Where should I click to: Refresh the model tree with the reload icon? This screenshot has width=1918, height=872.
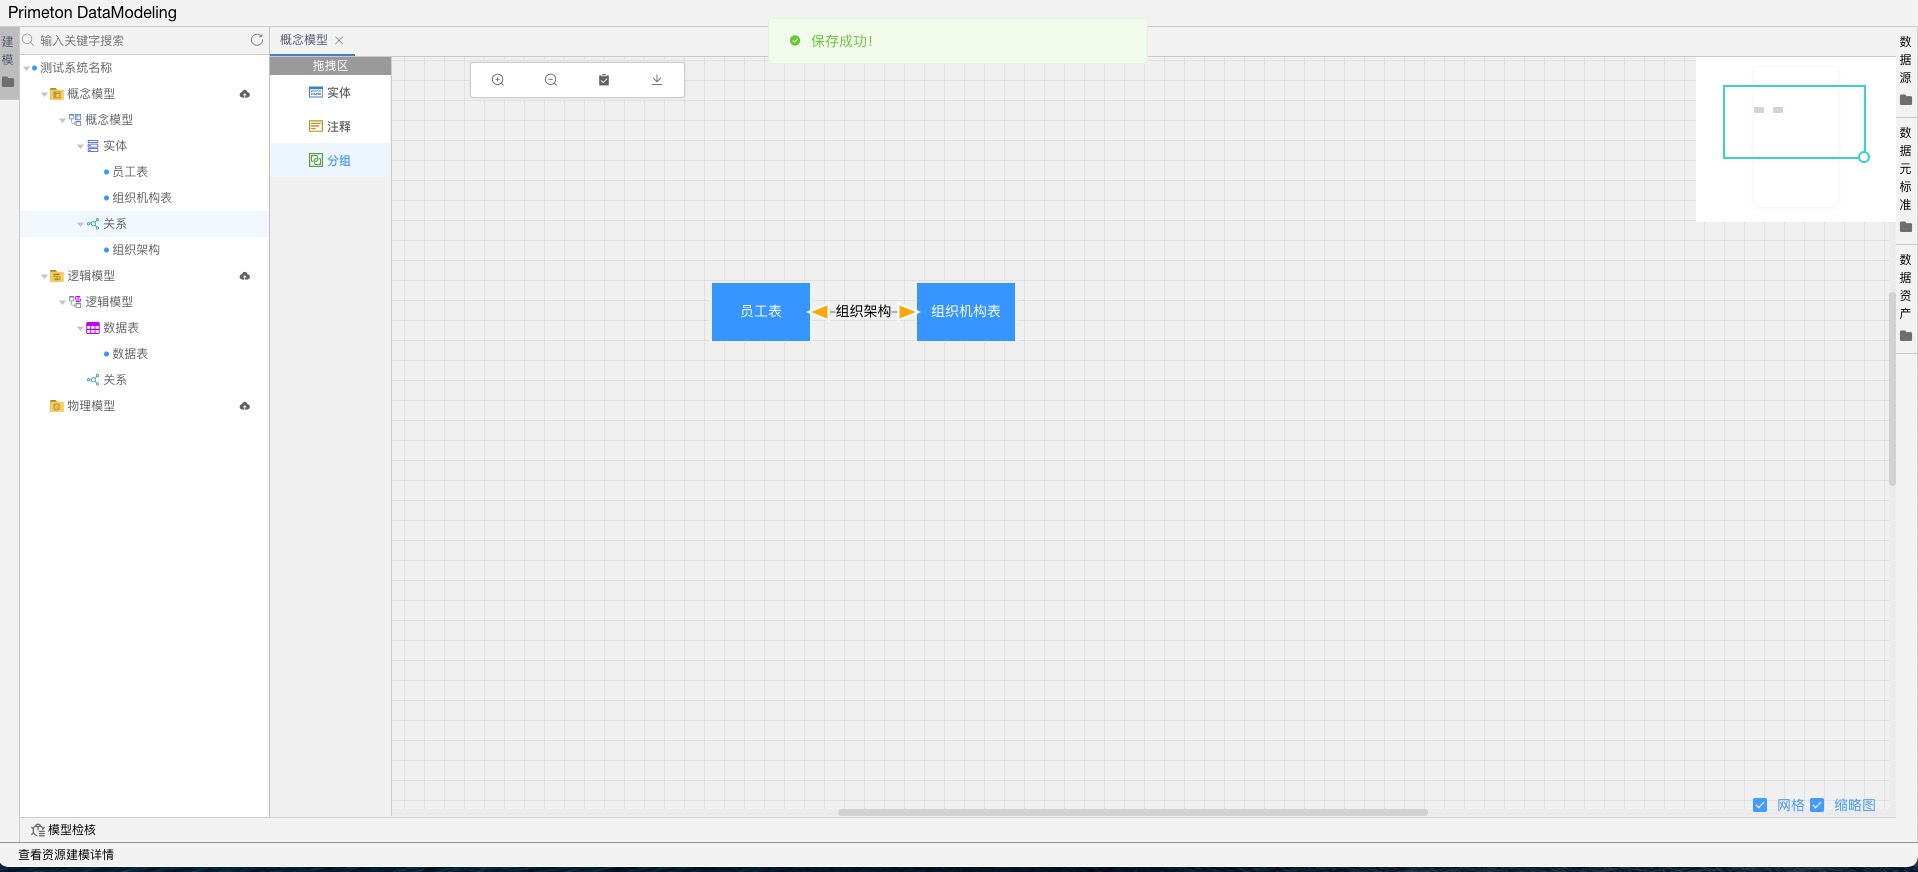click(x=257, y=40)
